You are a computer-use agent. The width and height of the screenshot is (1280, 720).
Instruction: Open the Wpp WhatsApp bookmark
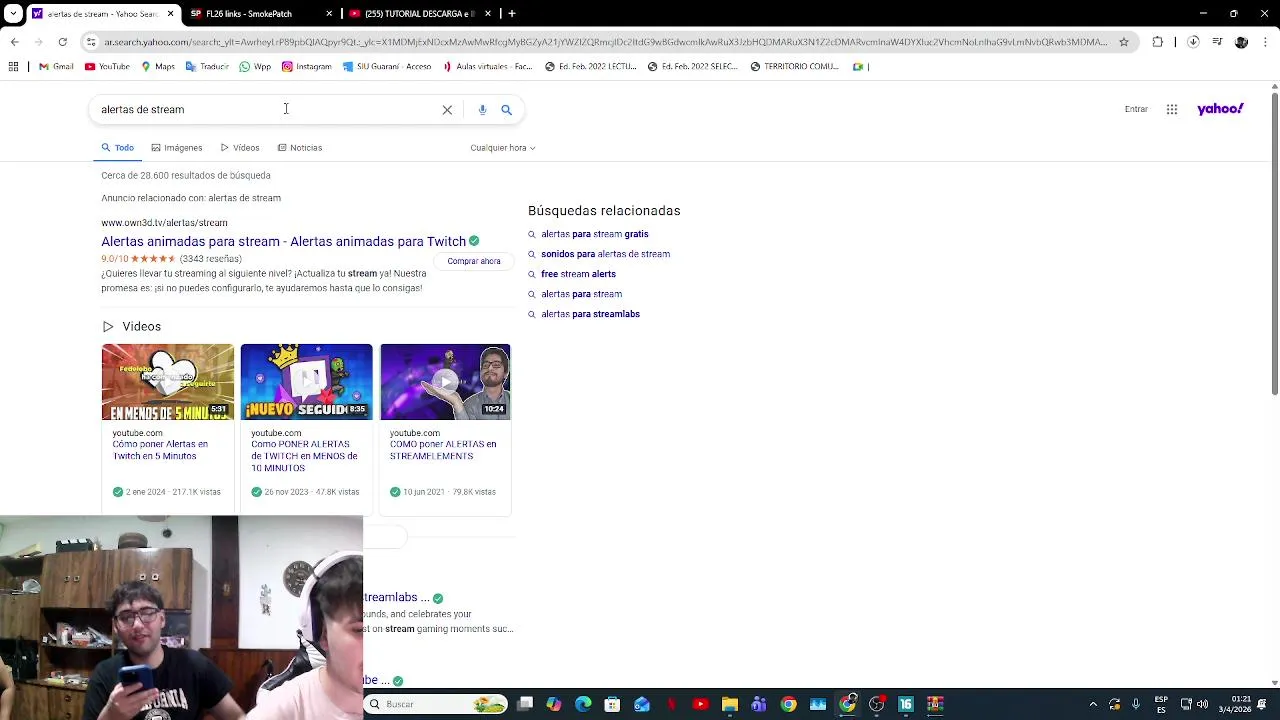pos(255,67)
